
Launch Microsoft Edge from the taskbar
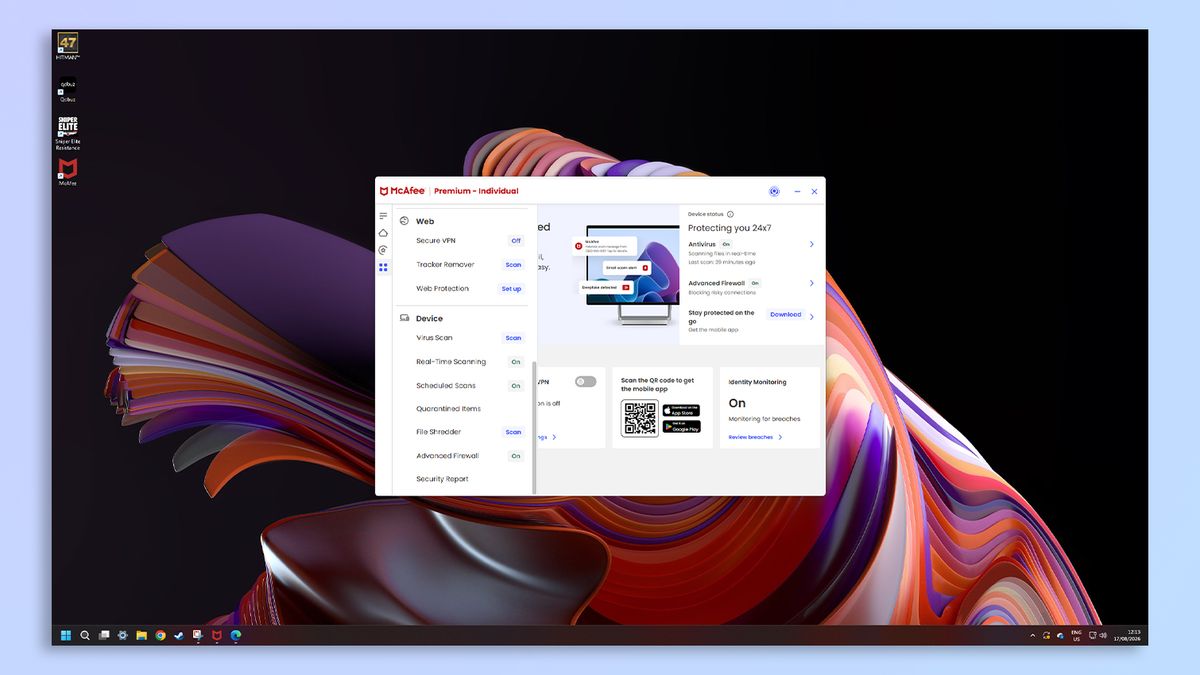tap(236, 635)
